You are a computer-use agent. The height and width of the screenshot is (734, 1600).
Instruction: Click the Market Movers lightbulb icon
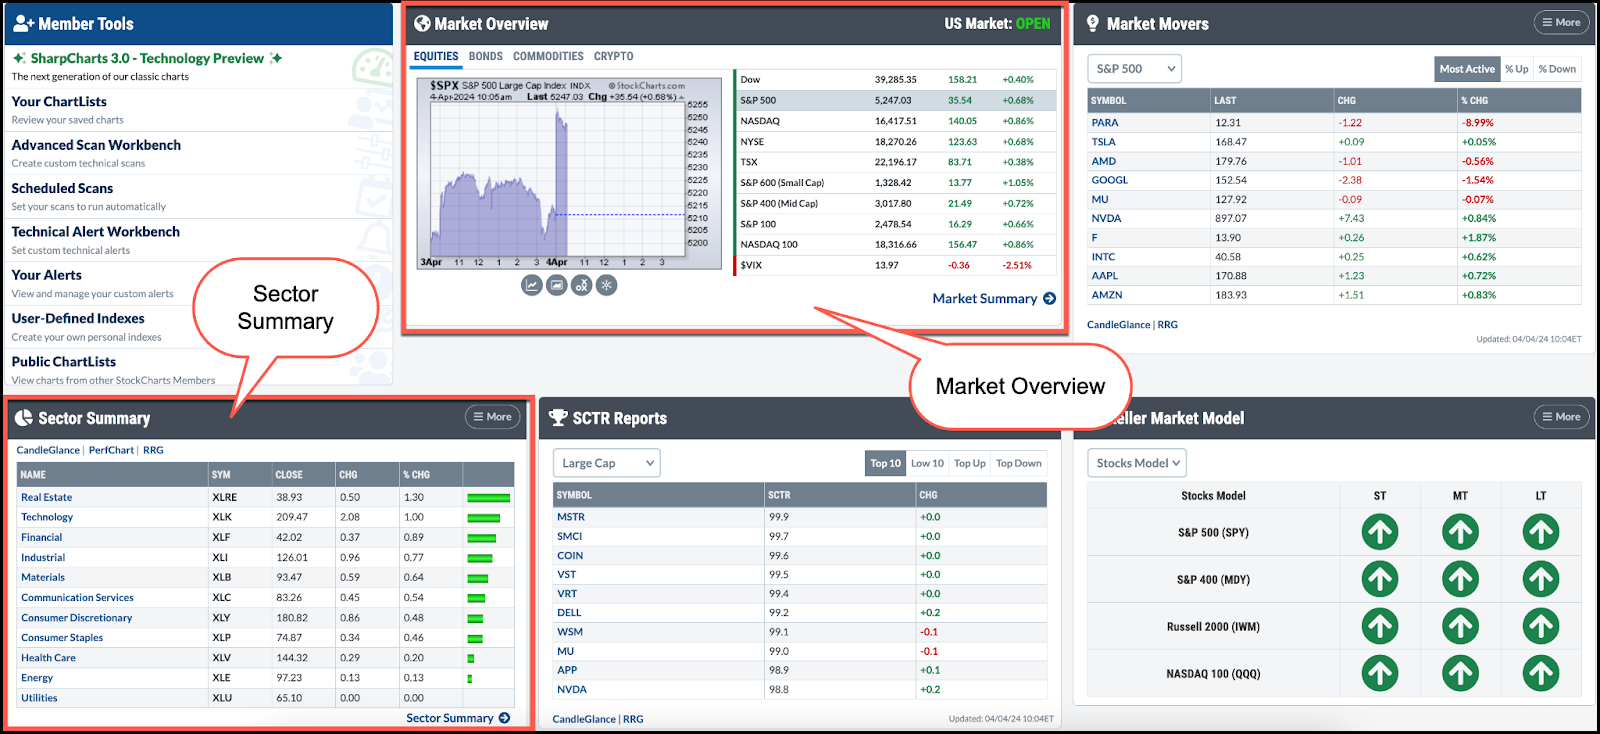[x=1093, y=23]
